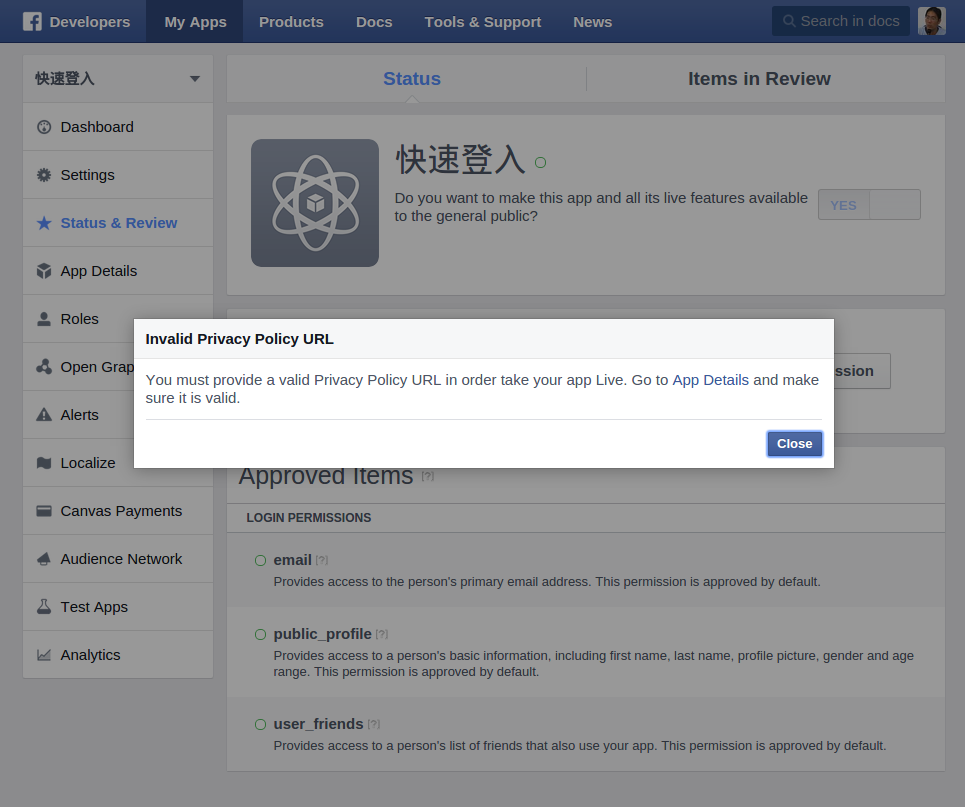Click the App Details cube icon
Image resolution: width=965 pixels, height=807 pixels.
click(x=44, y=271)
